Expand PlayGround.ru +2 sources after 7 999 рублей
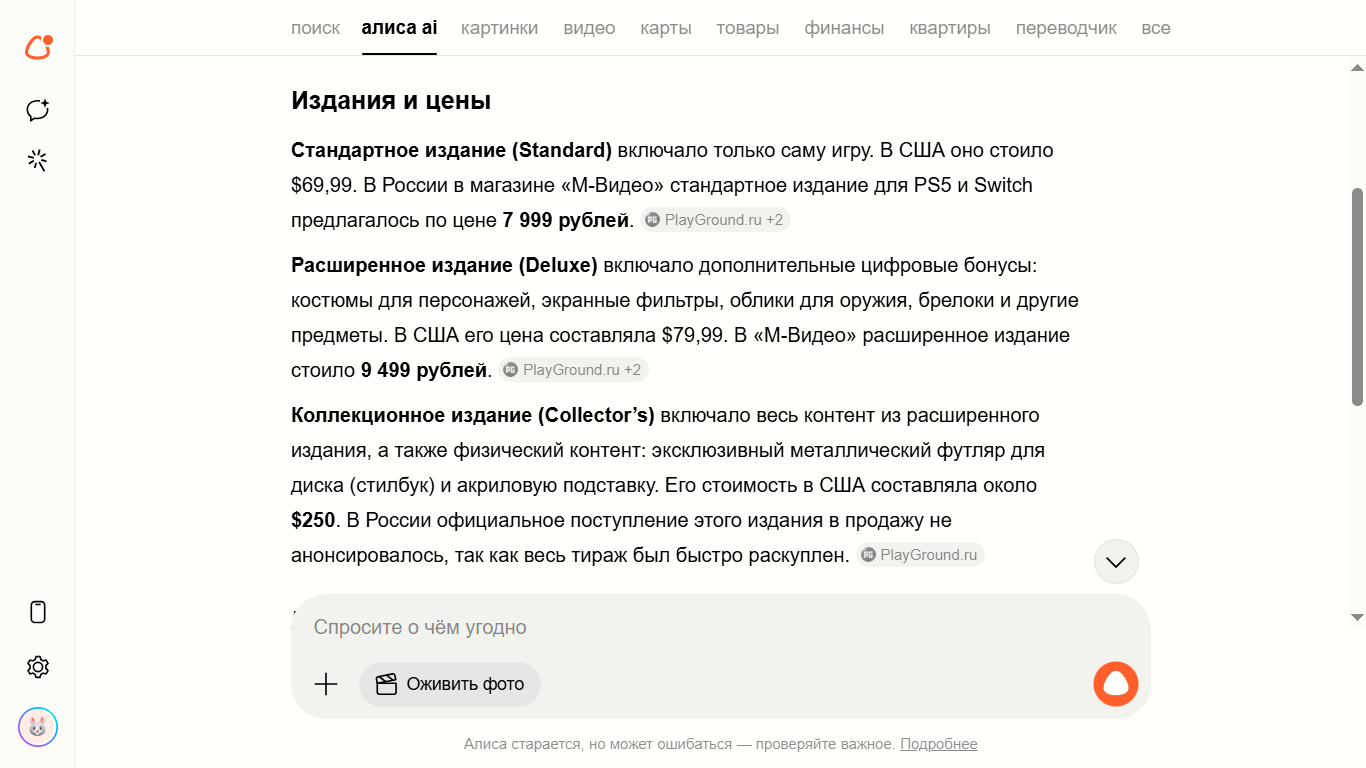 (715, 220)
